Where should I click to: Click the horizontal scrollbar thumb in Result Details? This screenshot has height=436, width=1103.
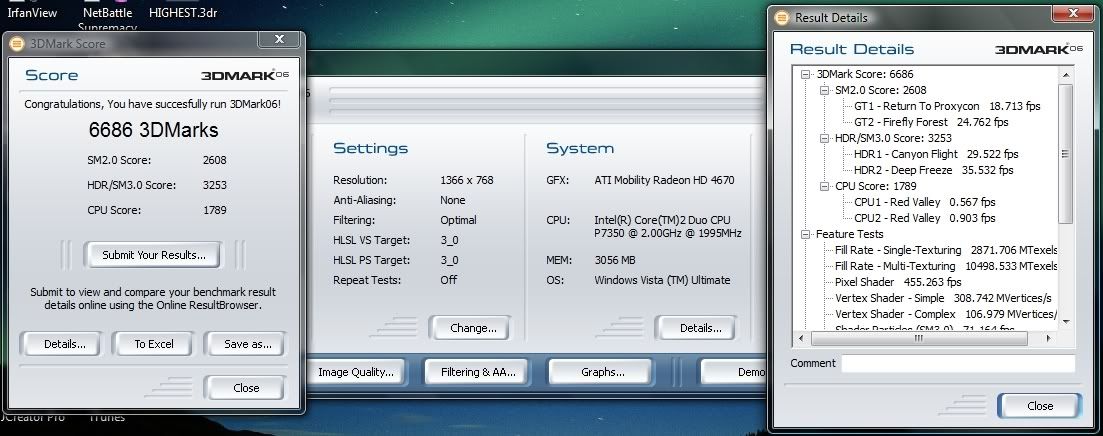point(919,339)
